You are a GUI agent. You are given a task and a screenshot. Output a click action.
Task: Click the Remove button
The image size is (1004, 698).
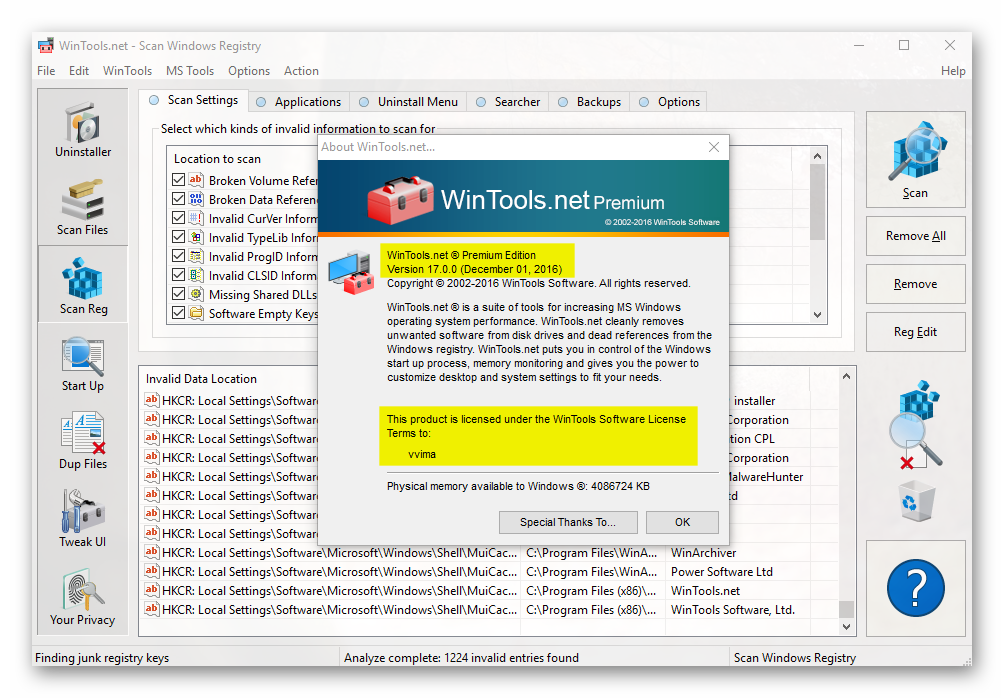916,284
